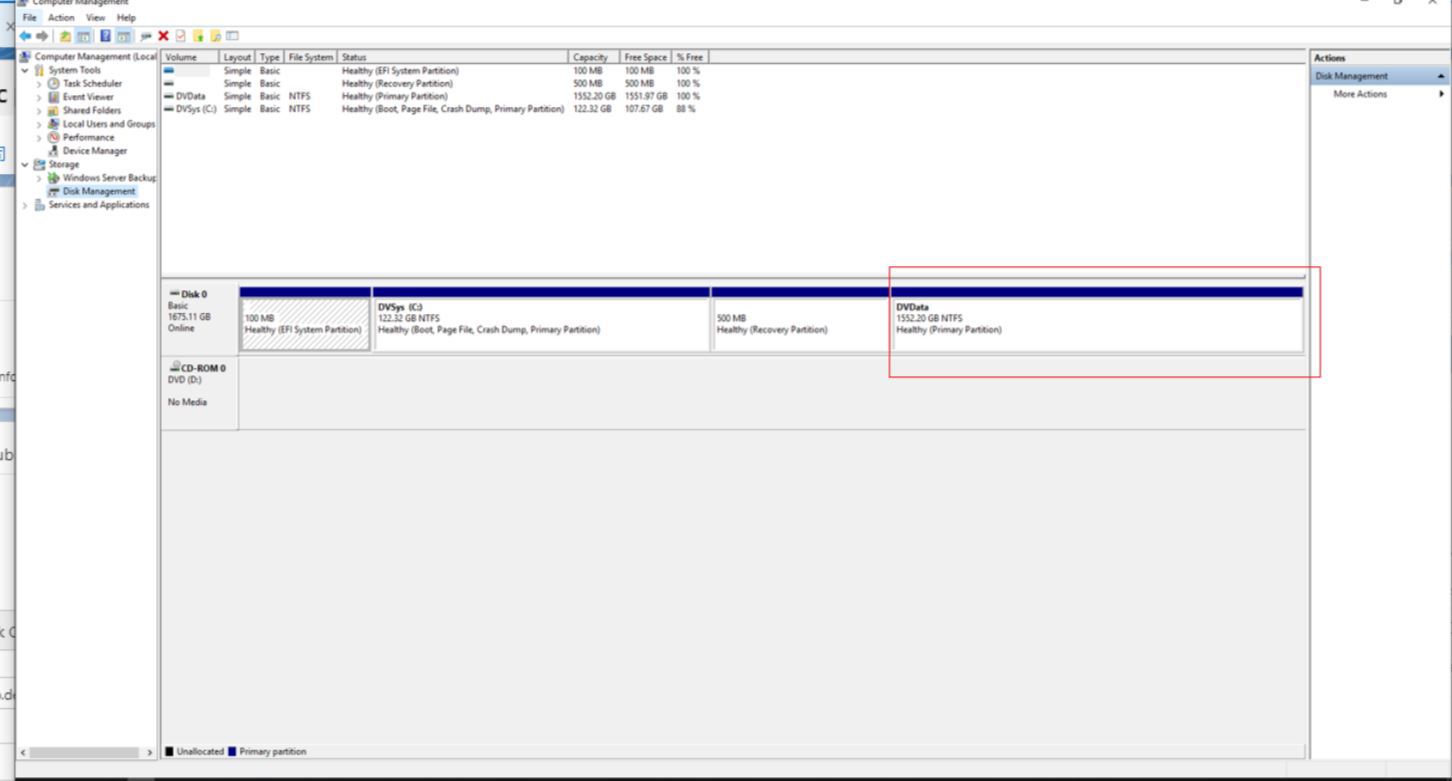This screenshot has width=1452, height=781.
Task: Click the Task Scheduler clock icon
Action: click(54, 84)
